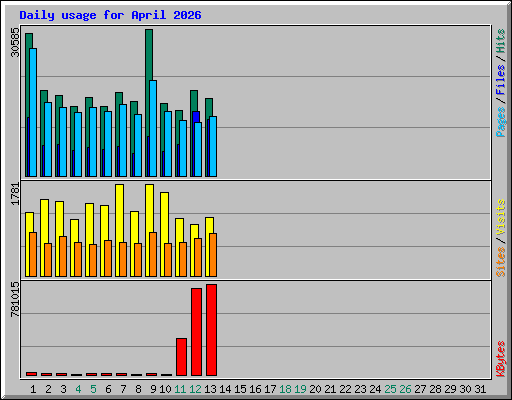Click the 781015 KBytes axis value
This screenshot has height=400, width=512.
coord(15,299)
